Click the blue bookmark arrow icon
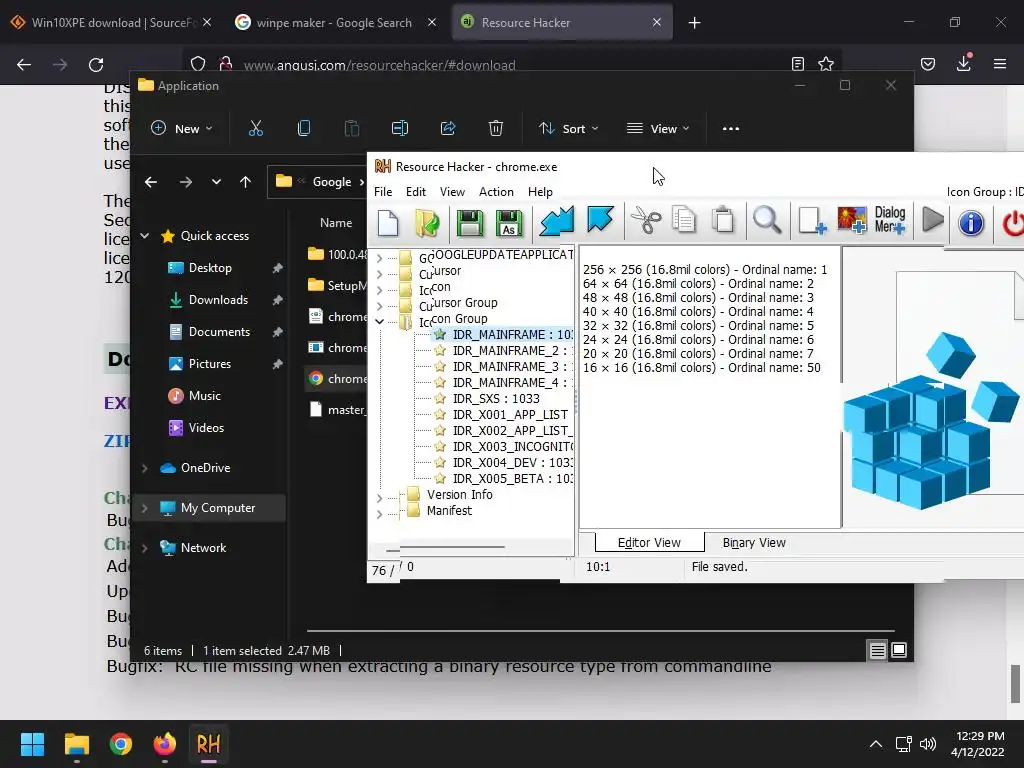 coord(600,219)
